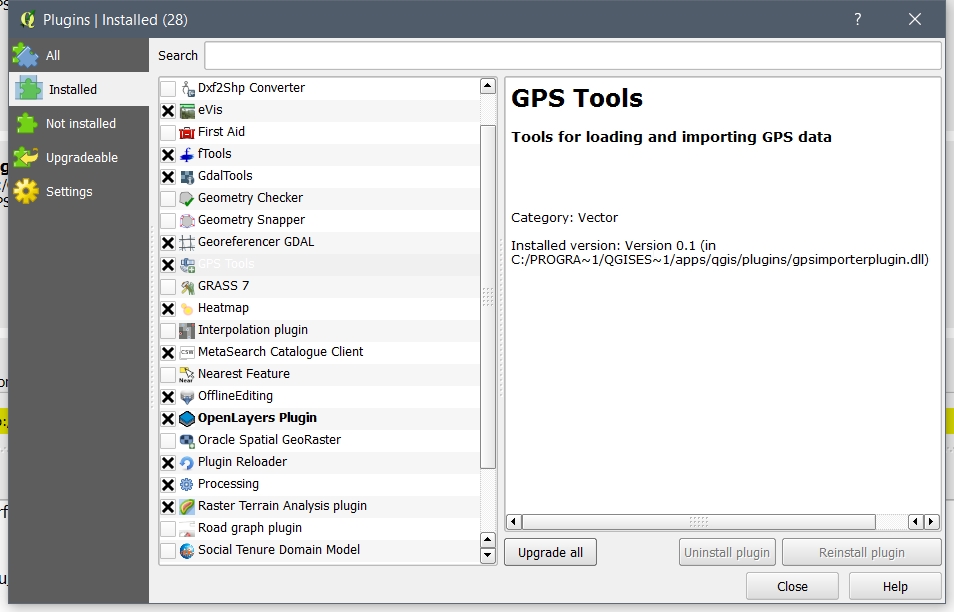Switch to the All plugins tab
954x612 pixels.
79,55
